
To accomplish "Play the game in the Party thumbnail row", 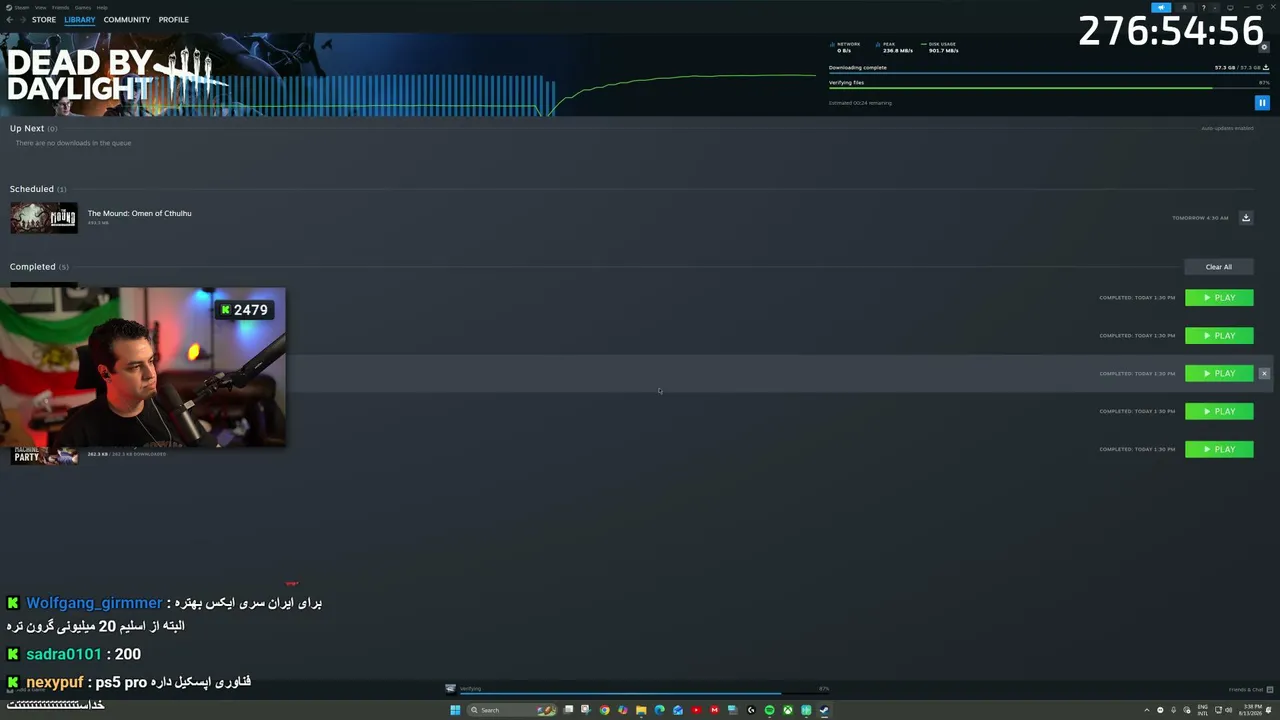I will click(1219, 449).
